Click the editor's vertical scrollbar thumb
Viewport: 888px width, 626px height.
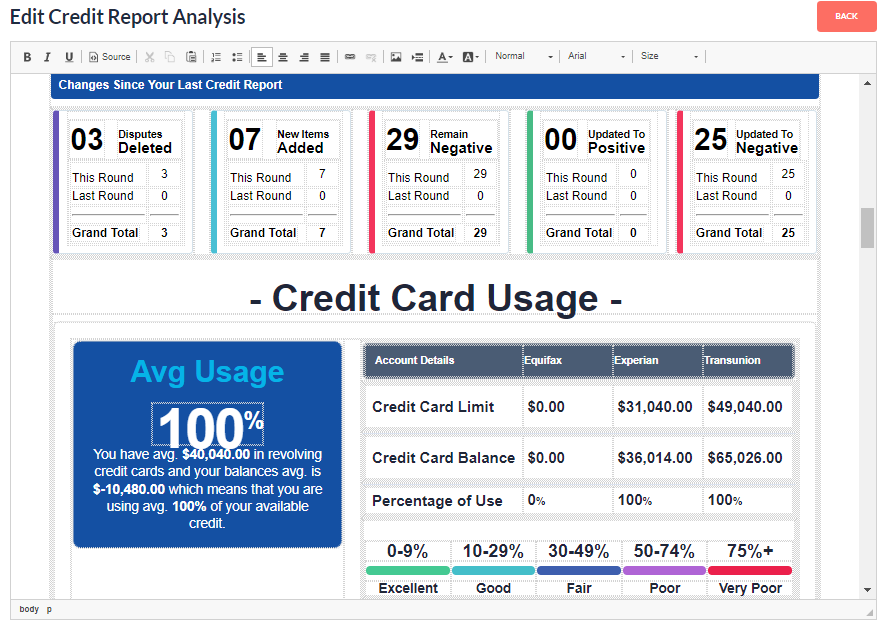click(867, 228)
